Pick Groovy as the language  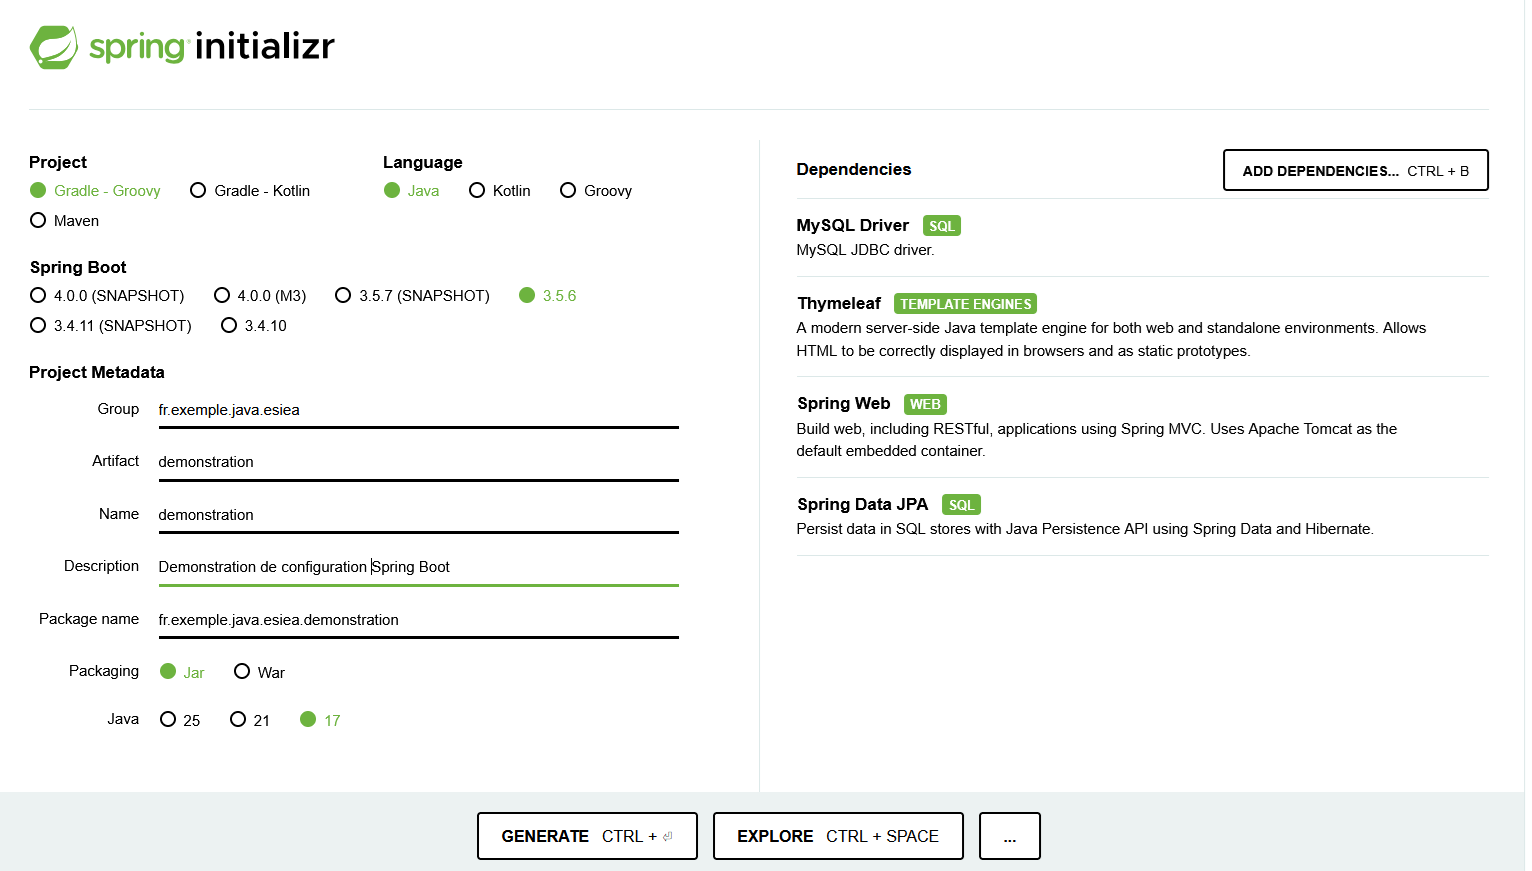tap(568, 191)
